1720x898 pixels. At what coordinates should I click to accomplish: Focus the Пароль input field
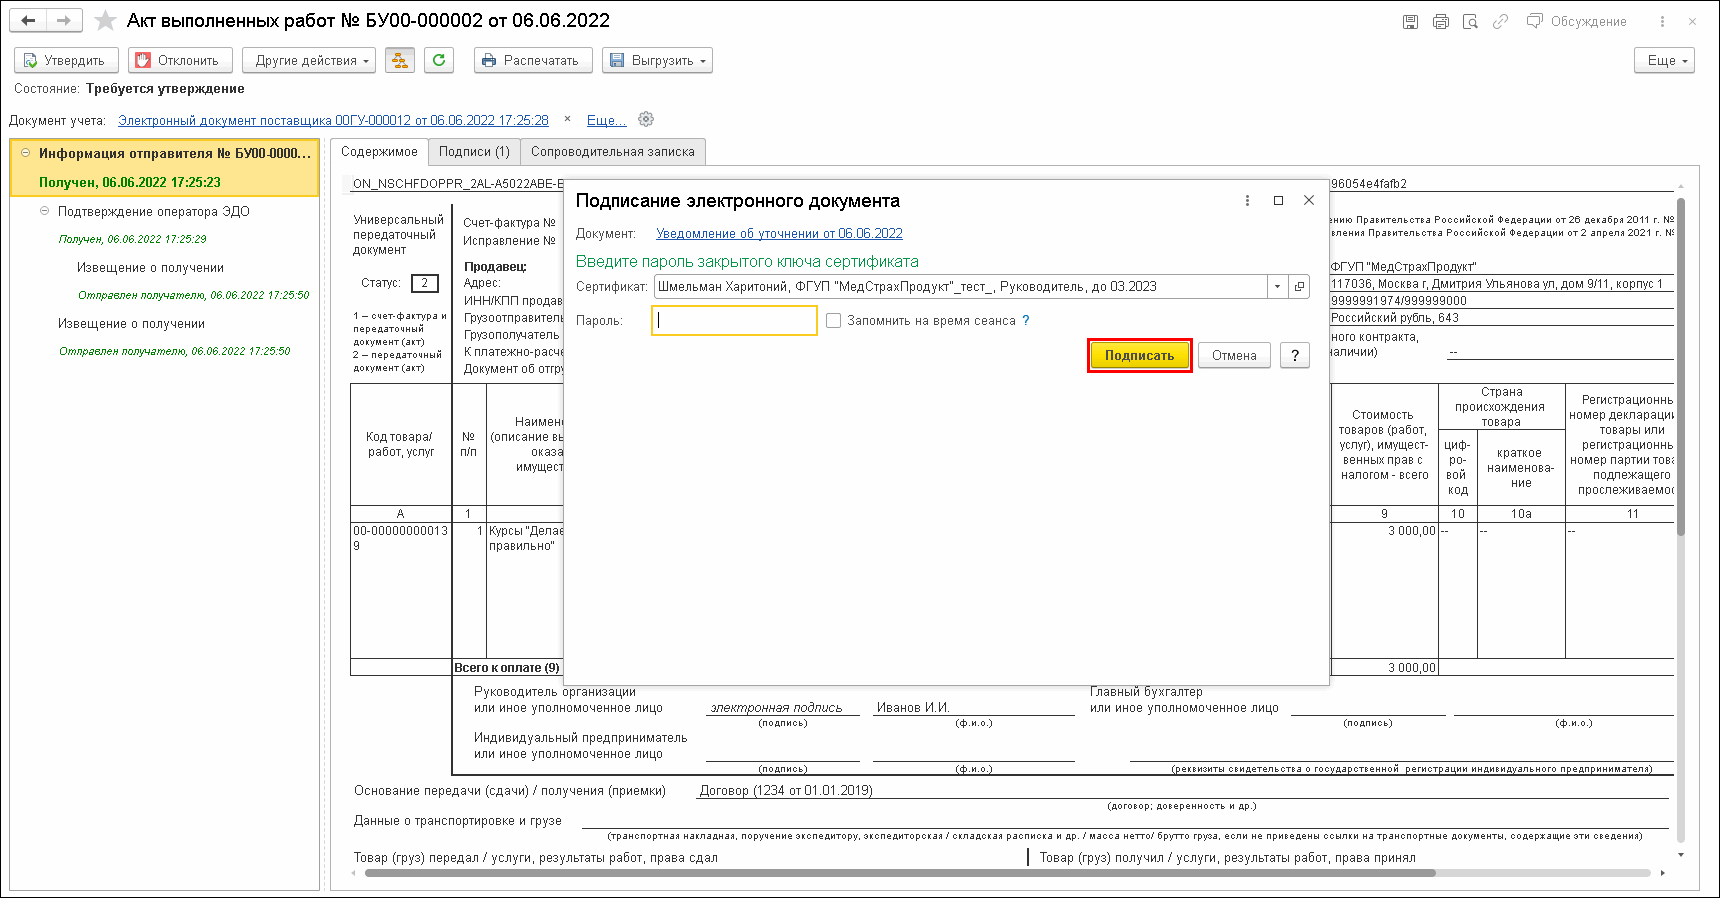click(734, 320)
